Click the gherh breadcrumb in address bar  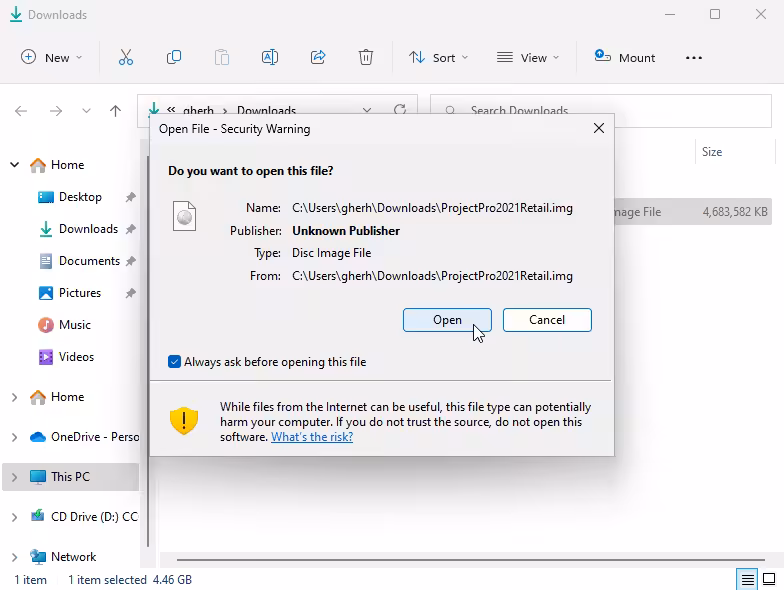198,110
